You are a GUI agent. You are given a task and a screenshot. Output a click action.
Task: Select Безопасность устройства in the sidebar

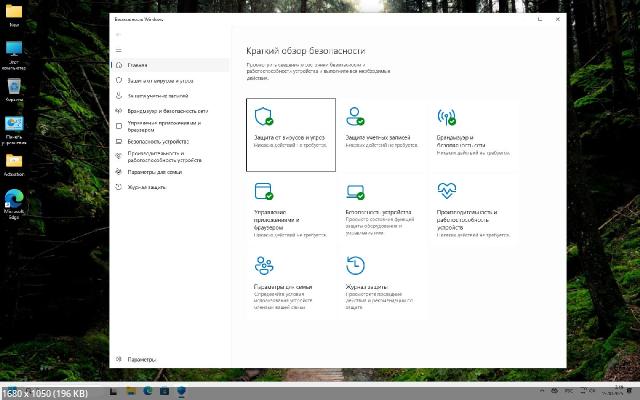pos(160,142)
